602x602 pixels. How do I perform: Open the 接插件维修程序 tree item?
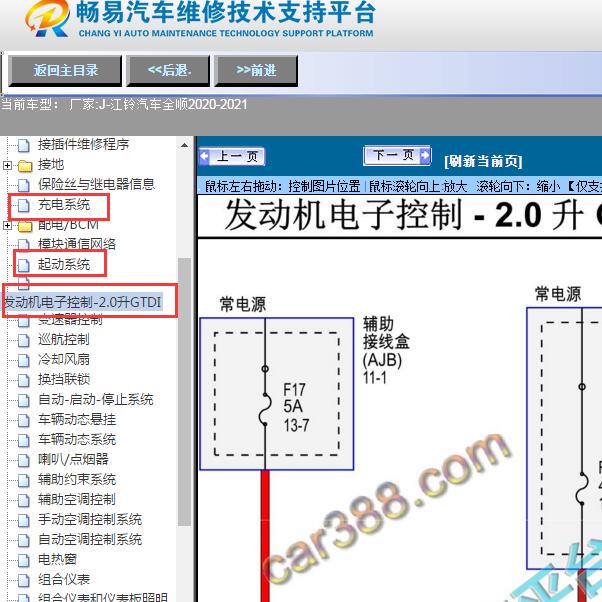(x=83, y=144)
